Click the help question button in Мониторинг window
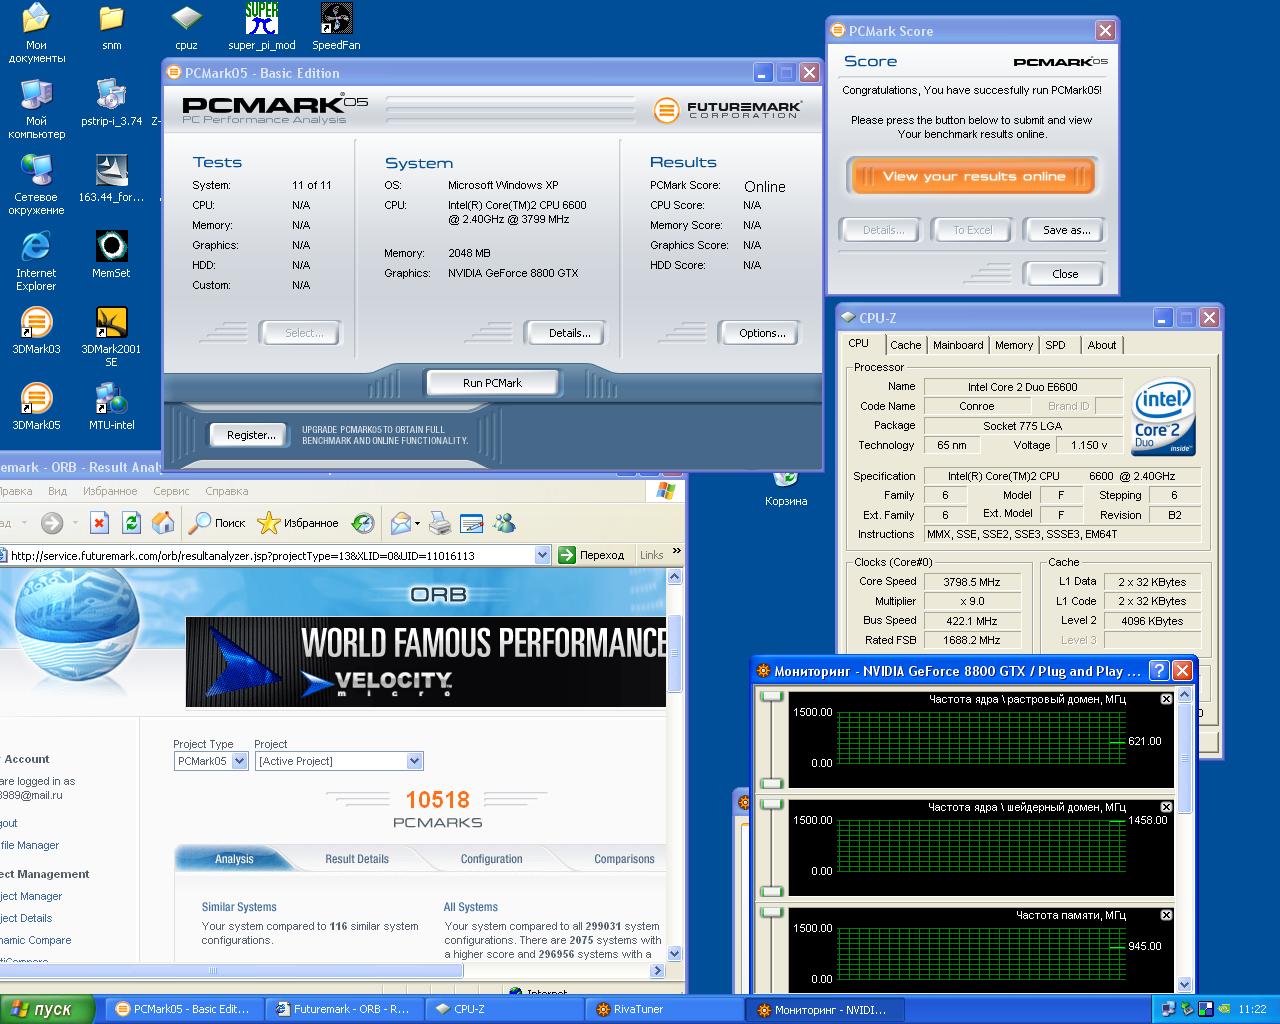 (1158, 671)
